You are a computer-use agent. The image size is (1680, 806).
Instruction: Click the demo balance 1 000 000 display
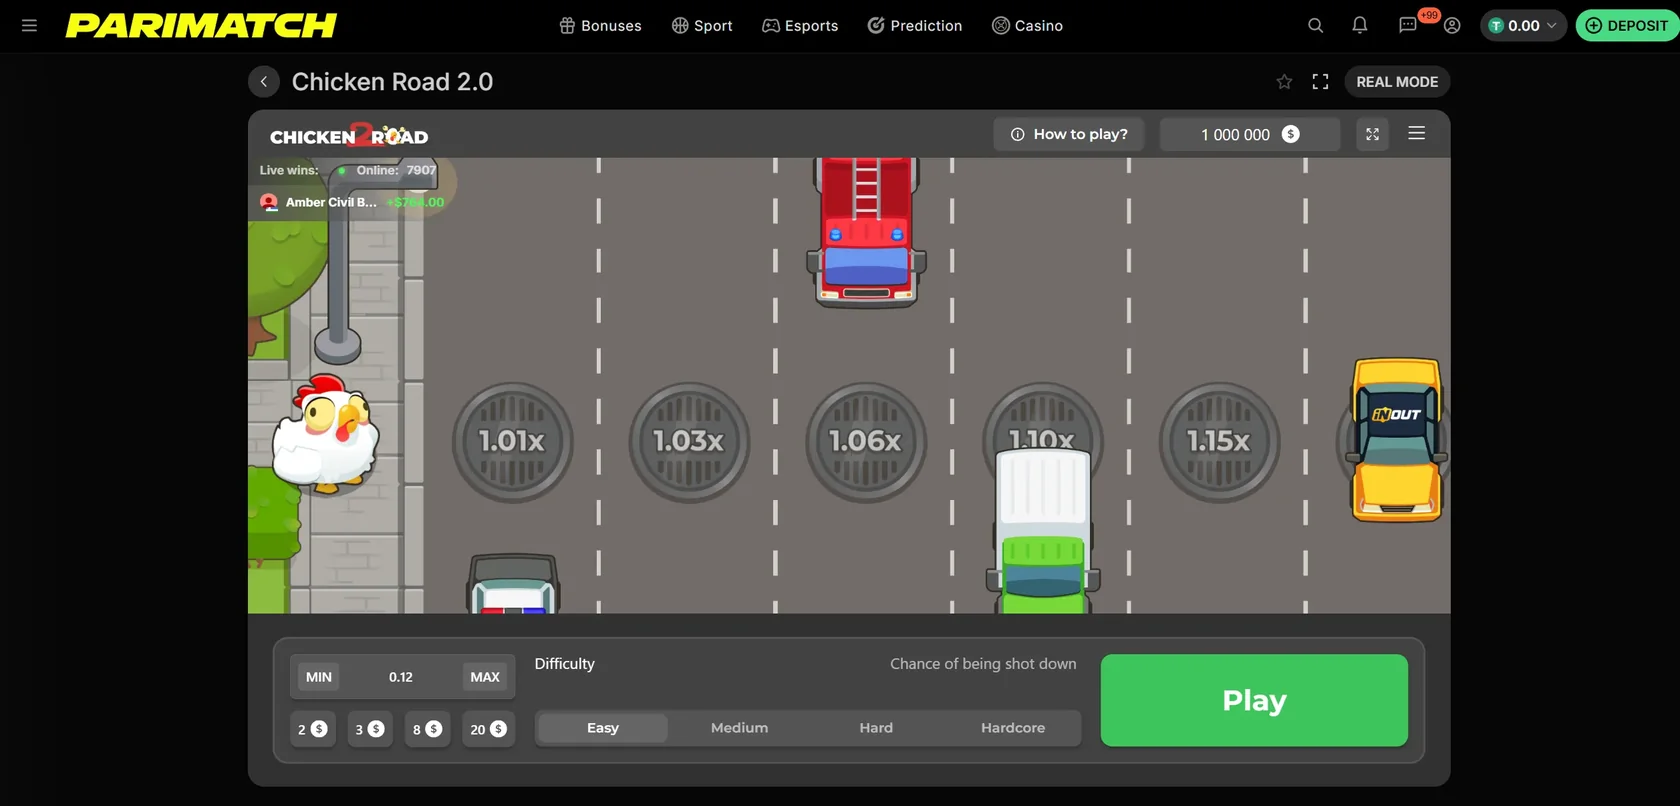coord(1250,134)
